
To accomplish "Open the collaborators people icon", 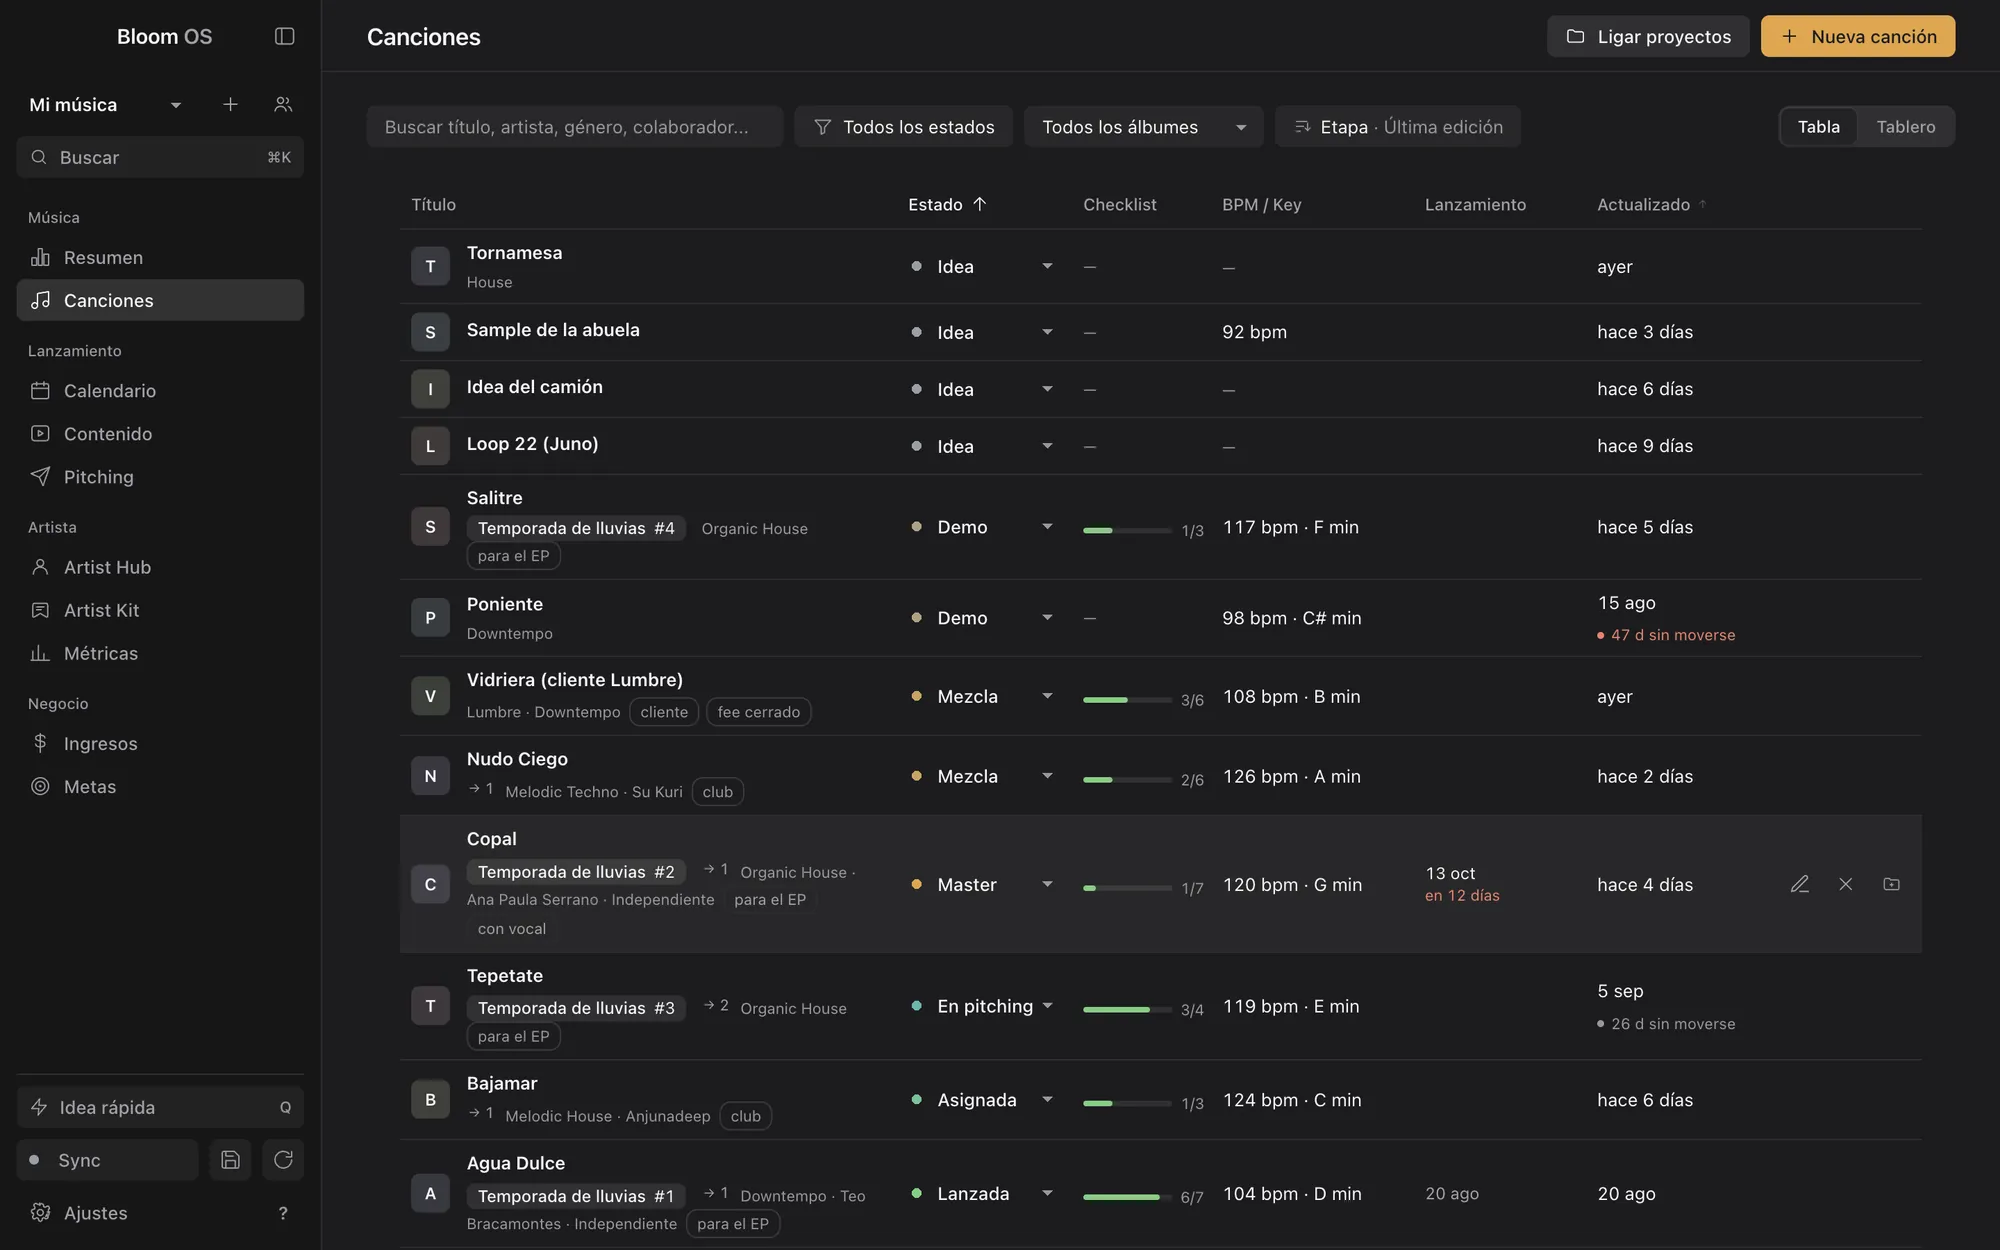I will [x=283, y=104].
